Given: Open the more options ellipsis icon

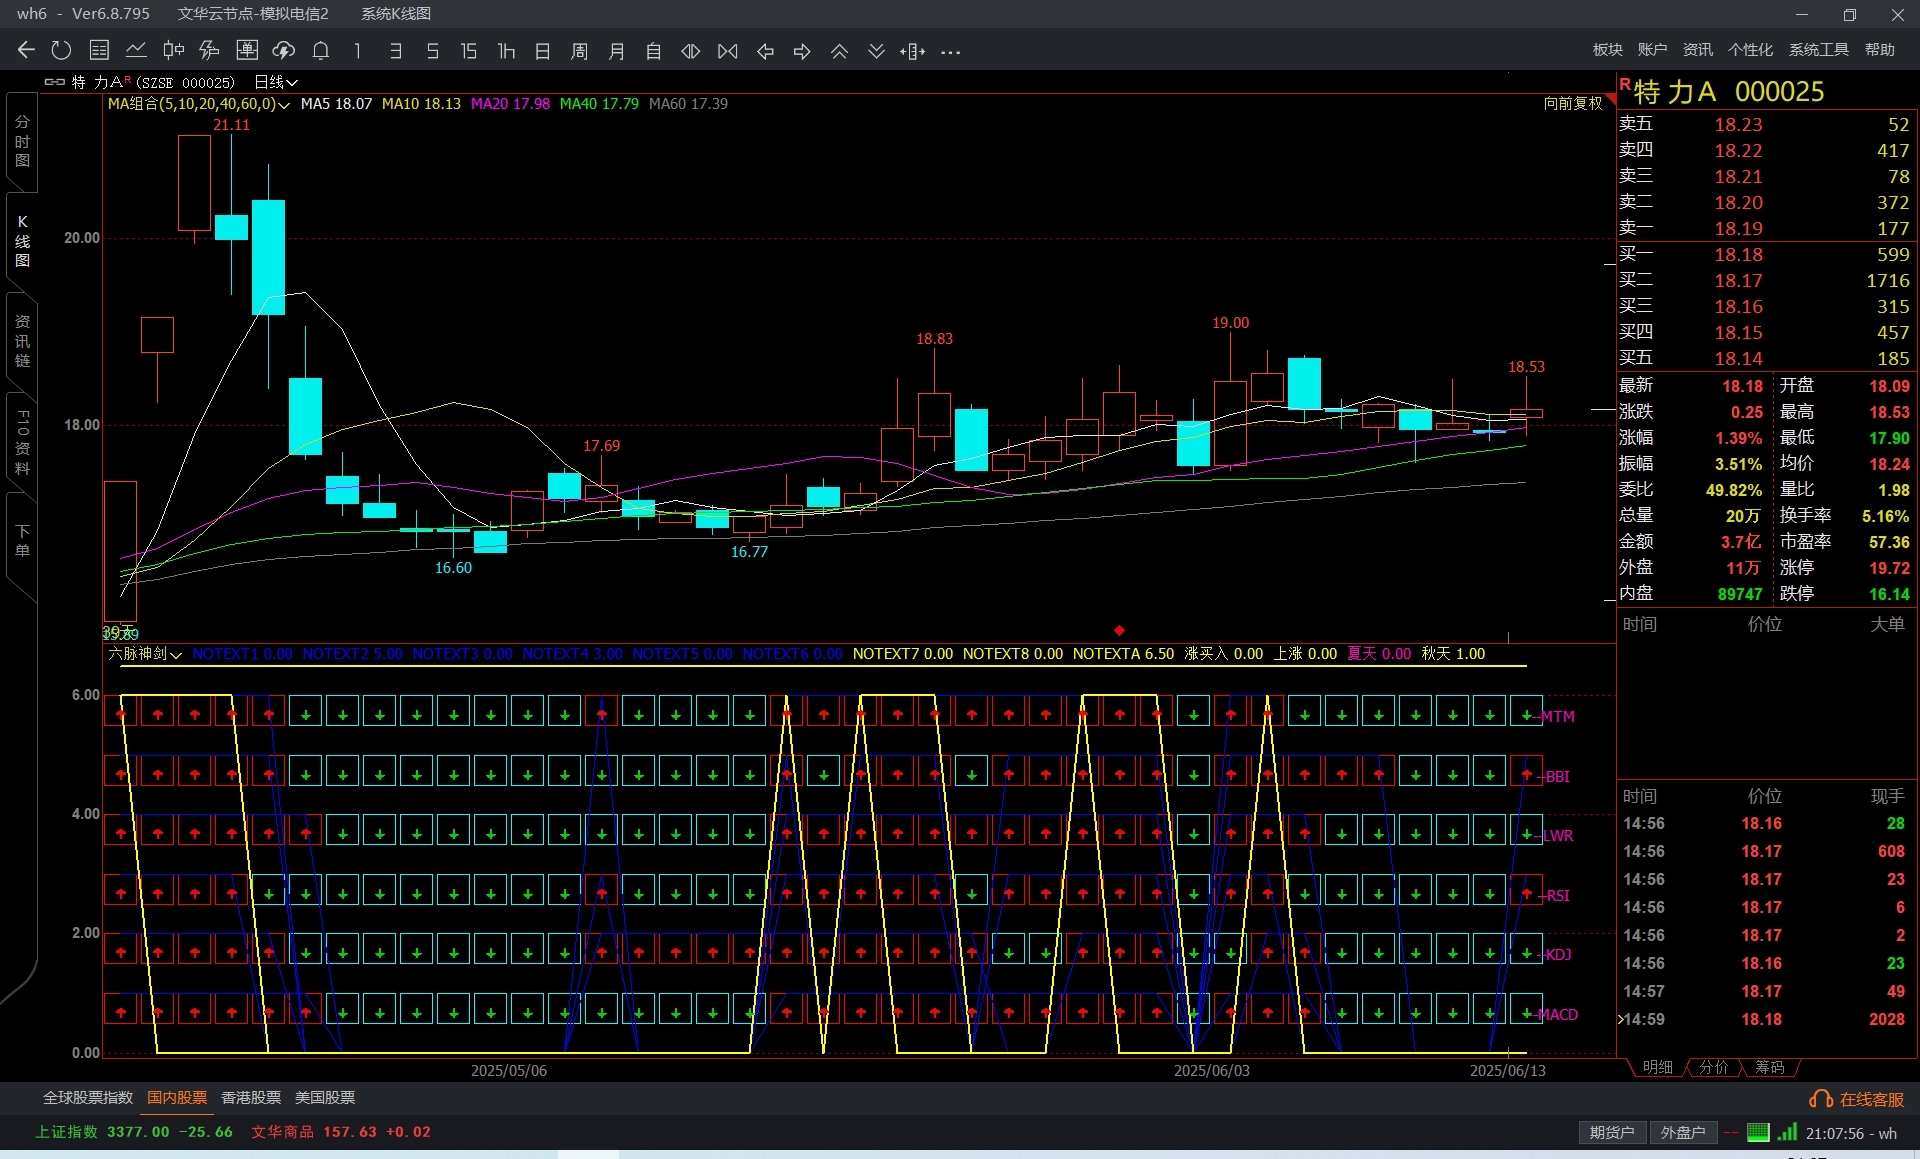Looking at the screenshot, I should pyautogui.click(x=950, y=50).
